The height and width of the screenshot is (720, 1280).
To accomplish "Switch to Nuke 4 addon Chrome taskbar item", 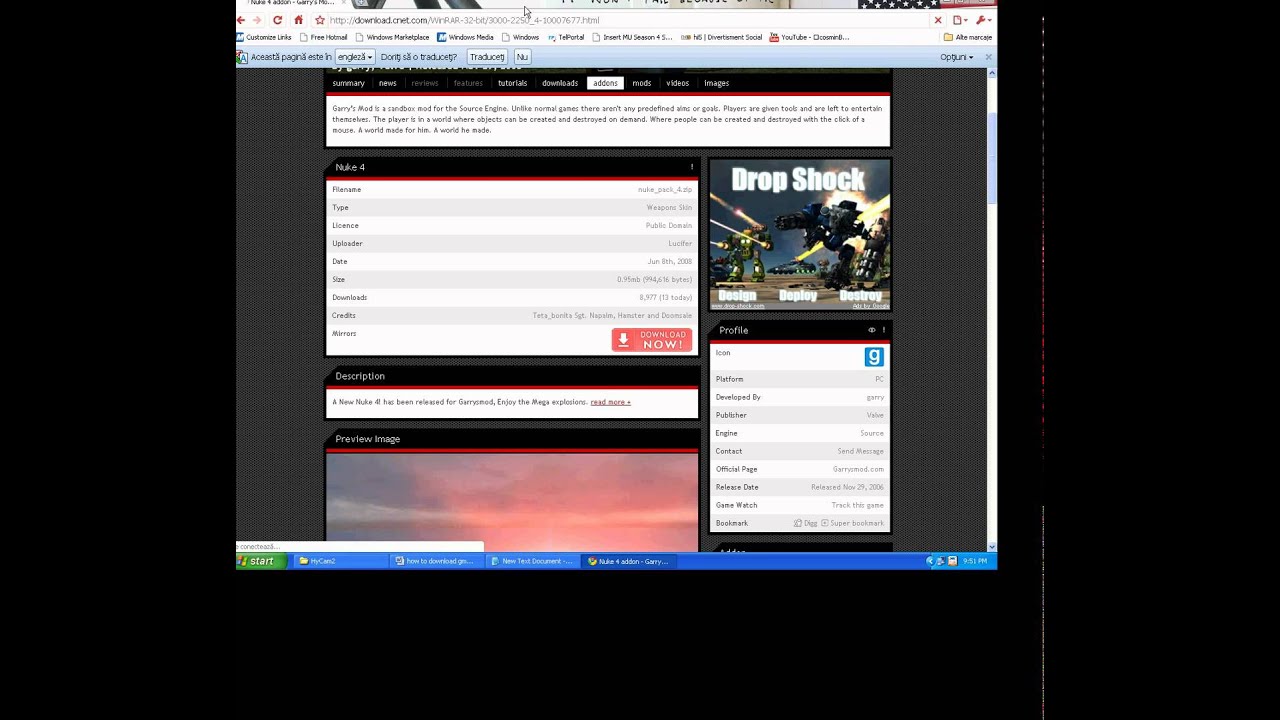I will (x=628, y=561).
